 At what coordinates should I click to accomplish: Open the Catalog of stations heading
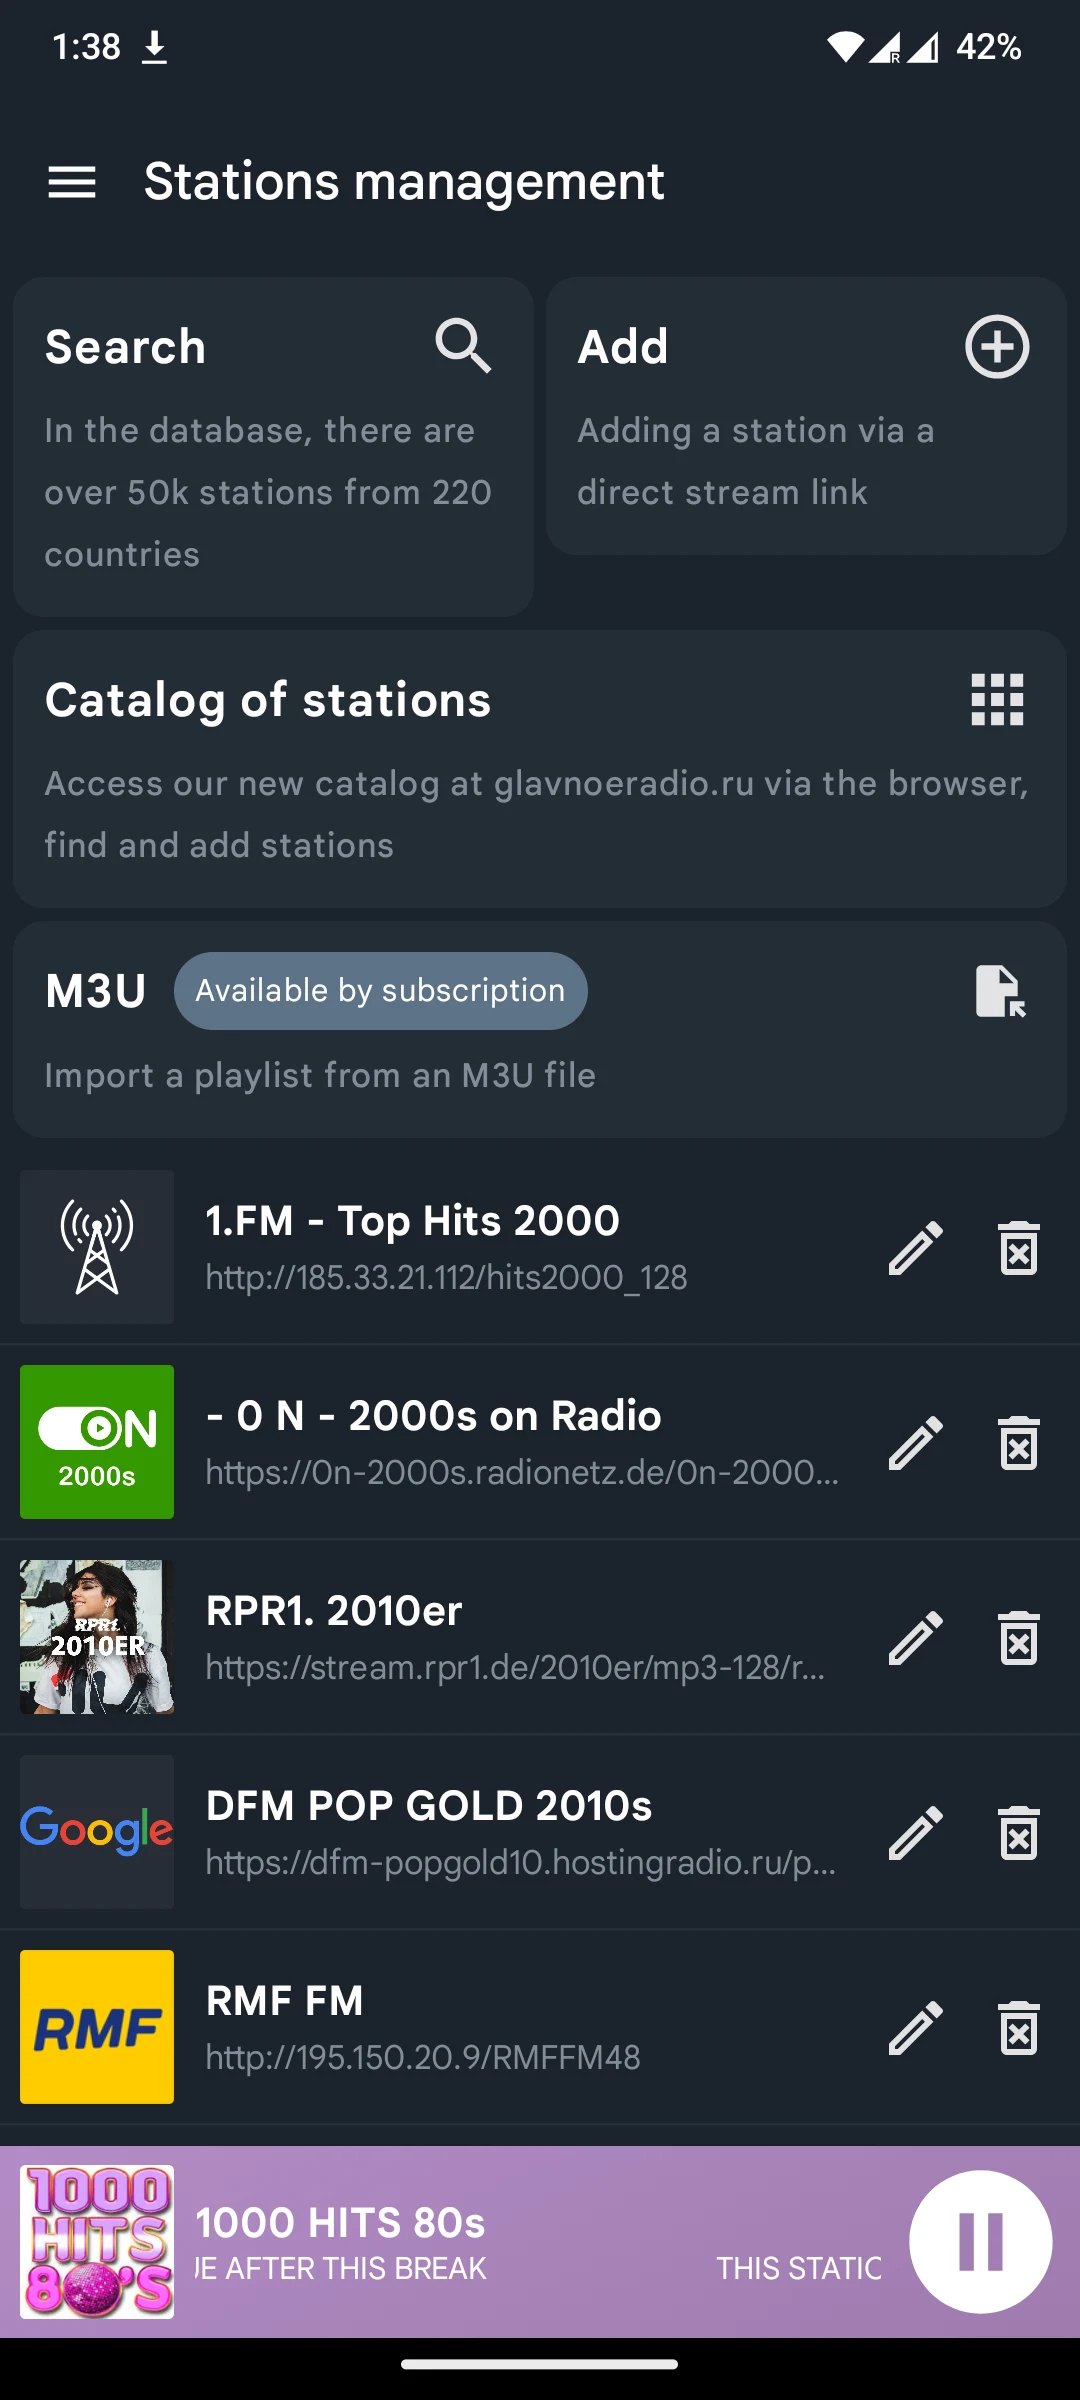[x=268, y=700]
